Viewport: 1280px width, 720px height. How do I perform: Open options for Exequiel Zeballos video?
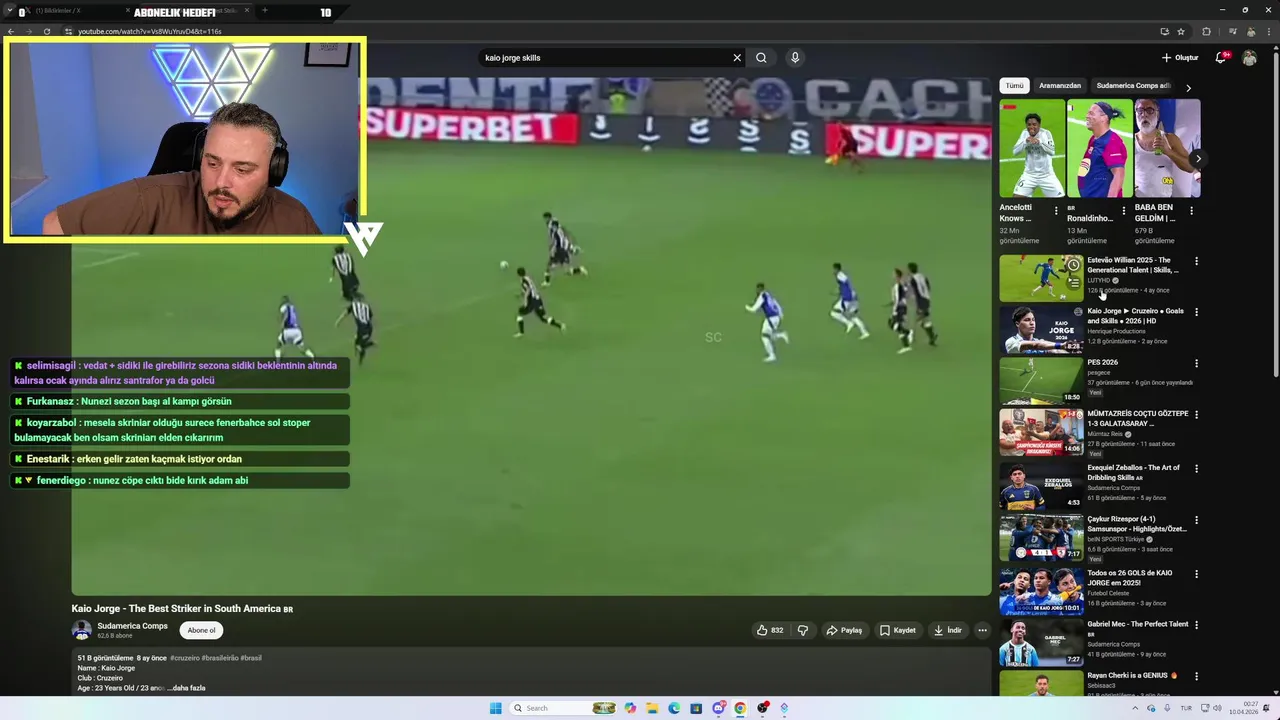[x=1196, y=468]
